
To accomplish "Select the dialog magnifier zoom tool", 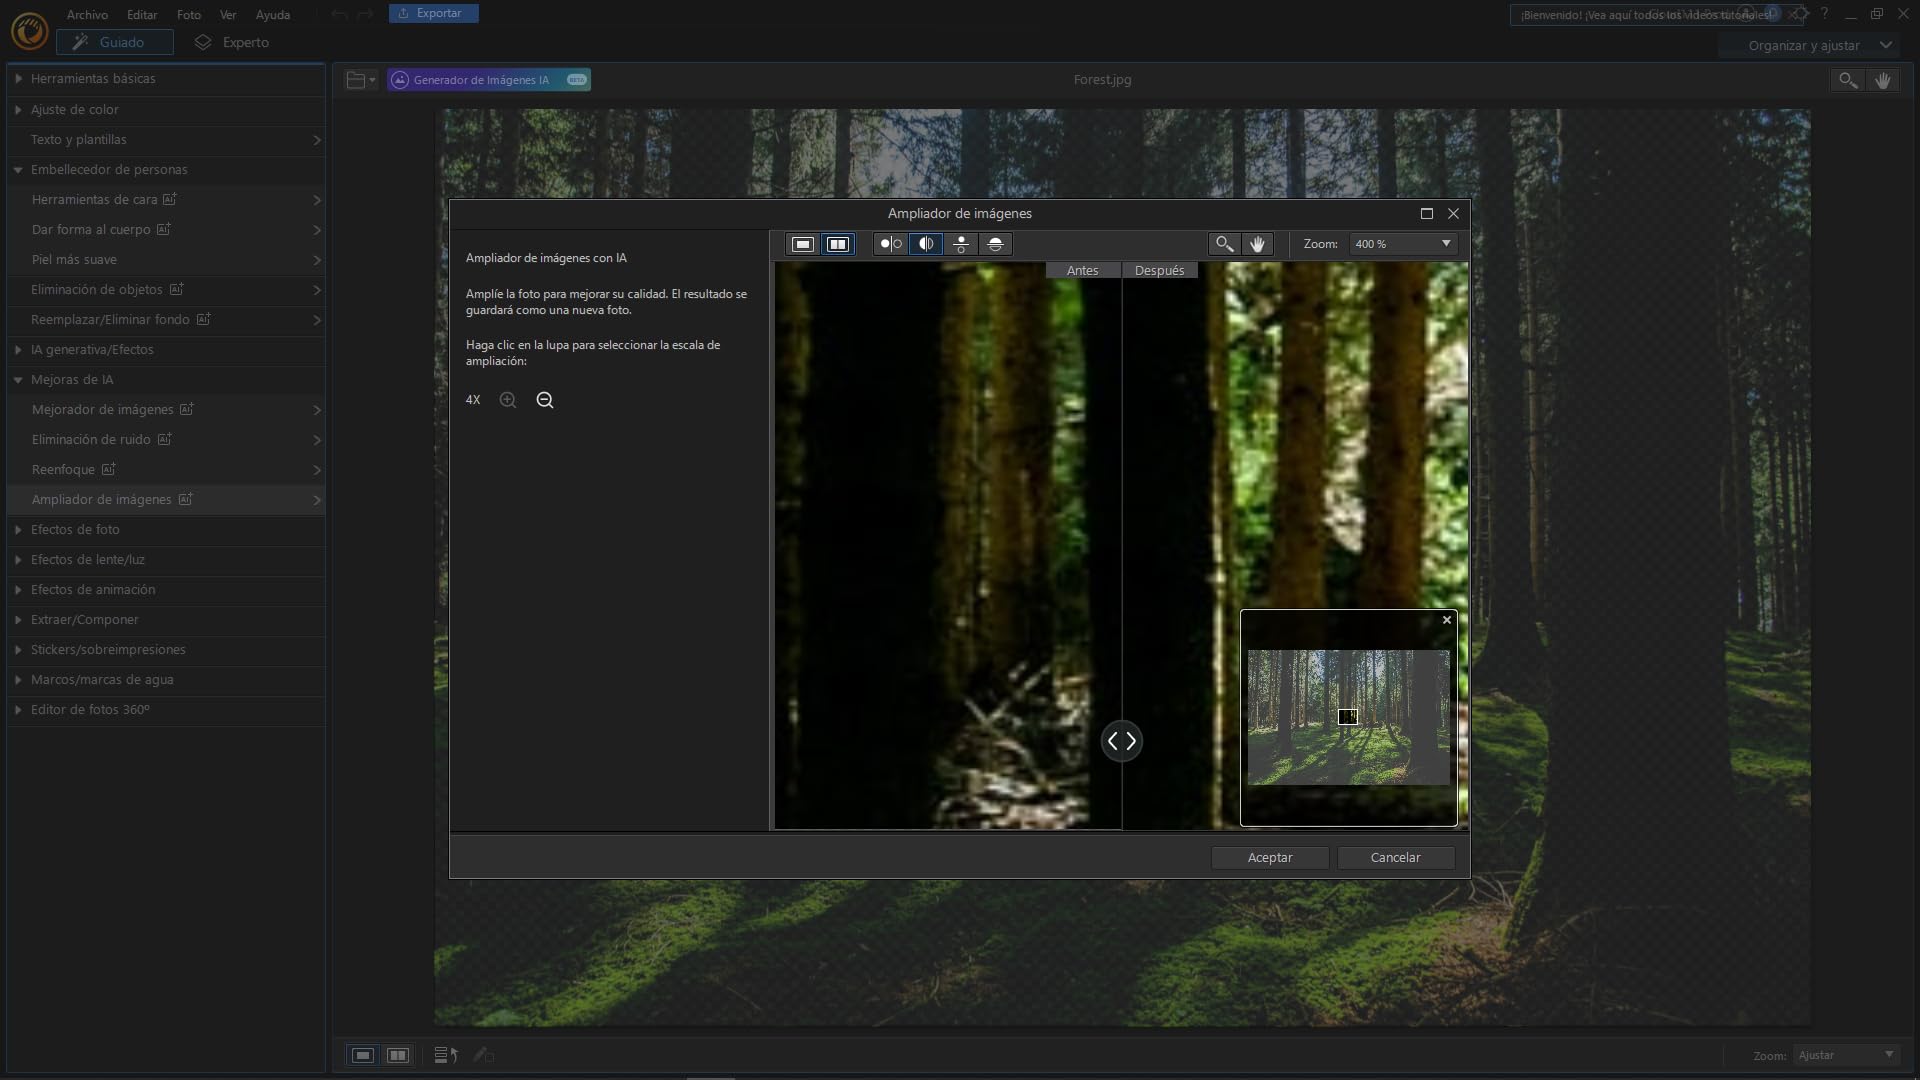I will point(1224,244).
